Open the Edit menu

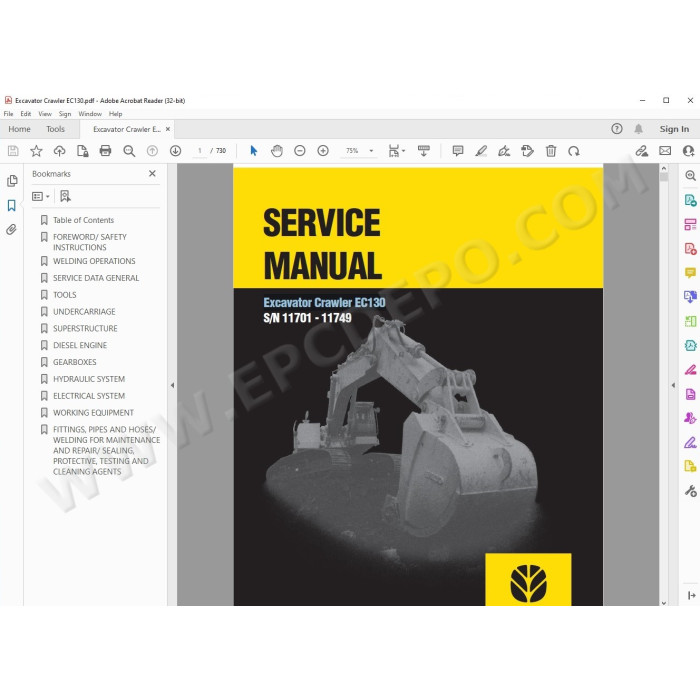[25, 114]
